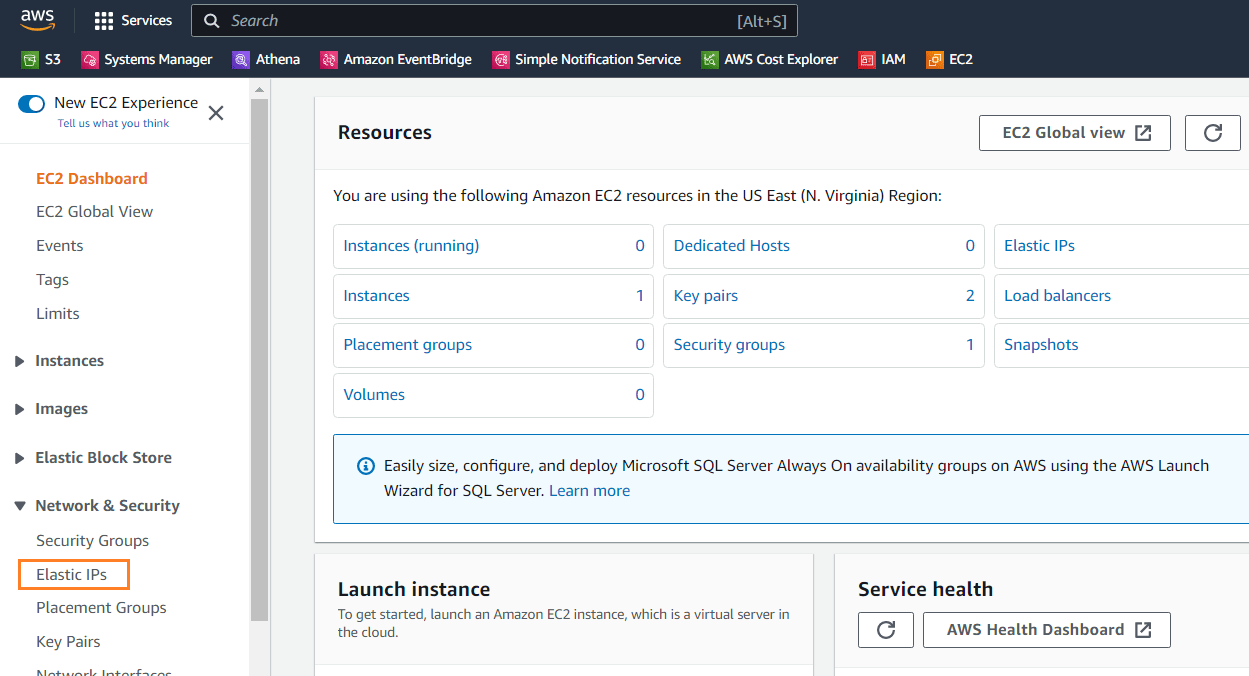Open Instances (running) resource link
The width and height of the screenshot is (1249, 676).
point(411,246)
